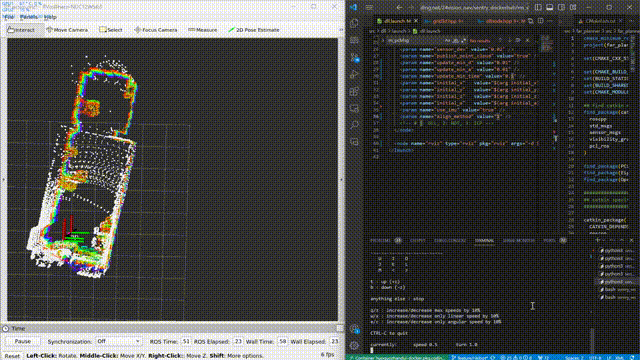Expand the replace toggle chevron in find widget
Screen dimensions: 640x360
coord(382,40)
